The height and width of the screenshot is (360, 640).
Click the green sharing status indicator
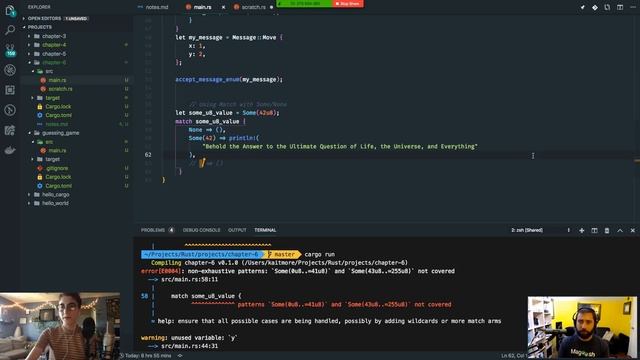tap(304, 4)
